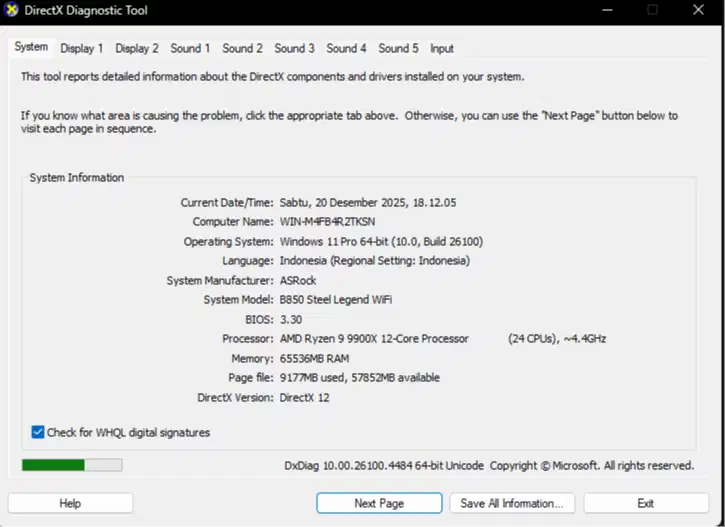The width and height of the screenshot is (725, 527).
Task: Switch to the Sound 1 tab
Action: coord(190,49)
